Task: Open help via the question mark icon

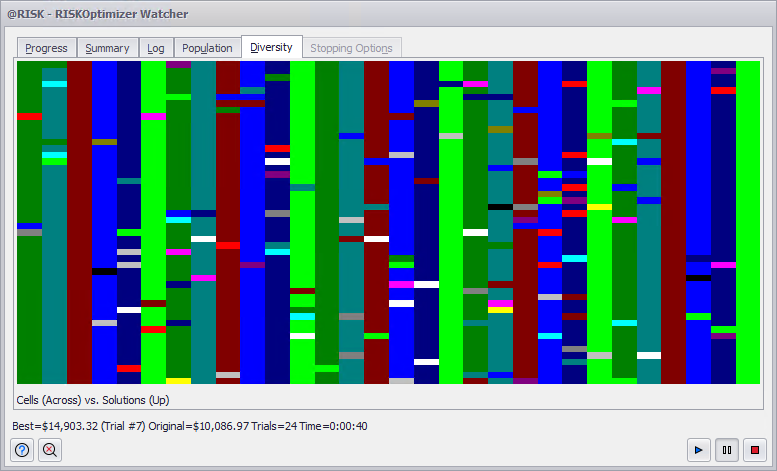Action: click(22, 450)
